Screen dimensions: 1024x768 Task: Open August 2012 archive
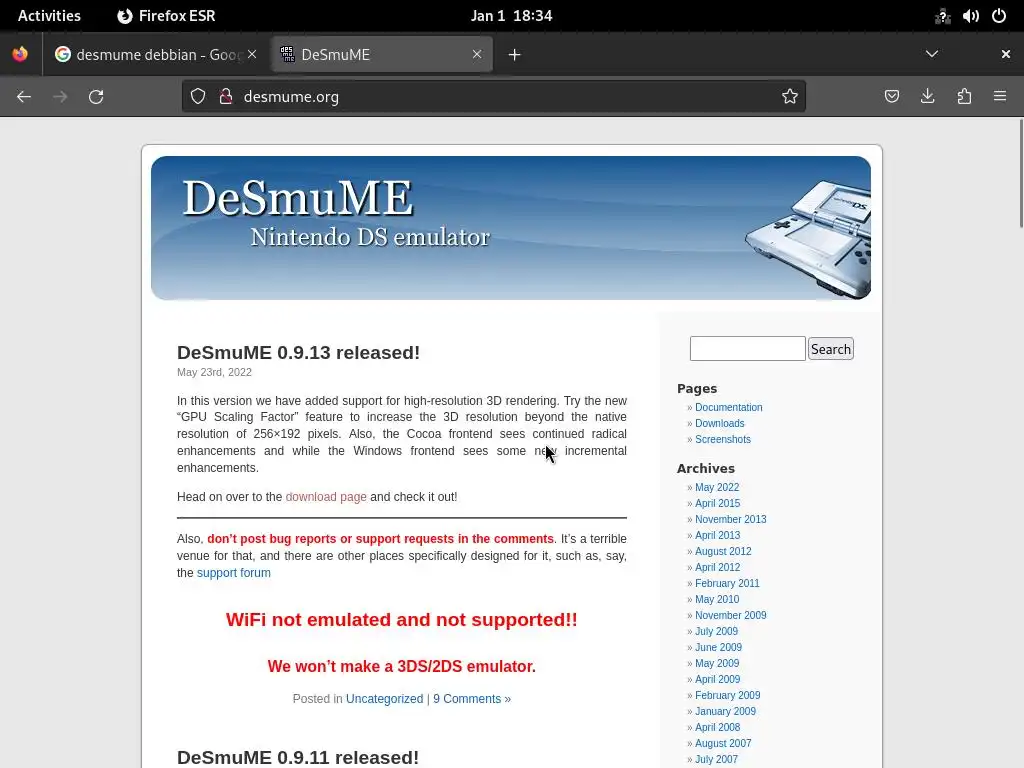tap(723, 551)
